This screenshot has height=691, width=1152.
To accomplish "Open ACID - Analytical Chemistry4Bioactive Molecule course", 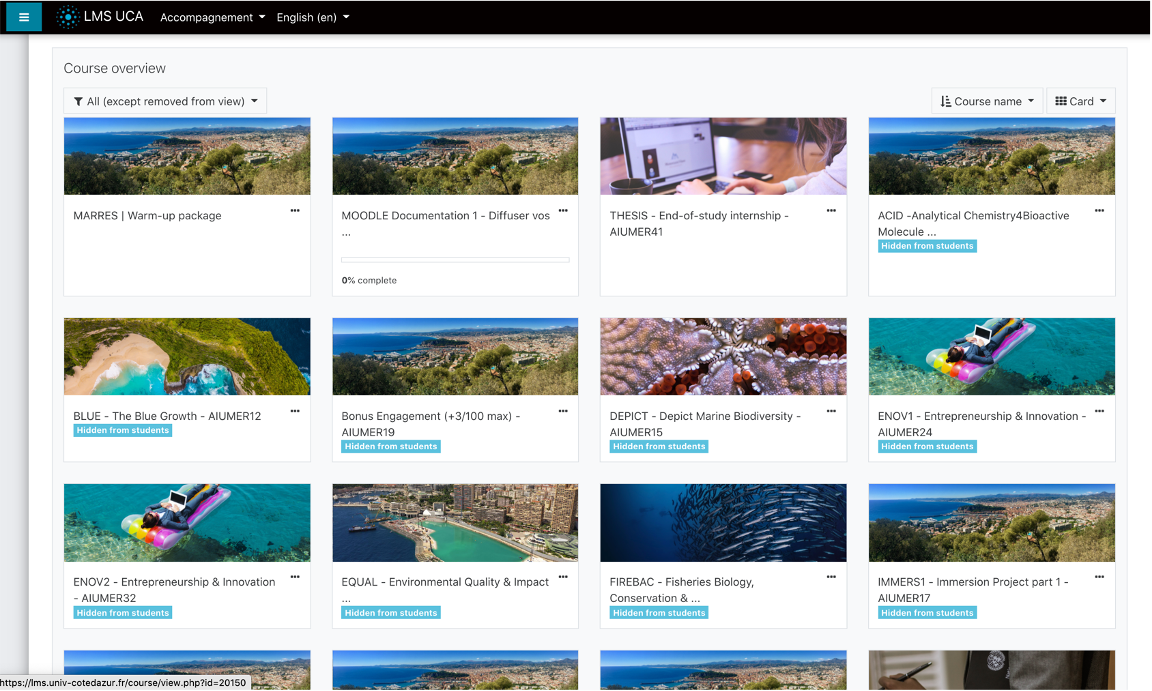I will click(973, 223).
